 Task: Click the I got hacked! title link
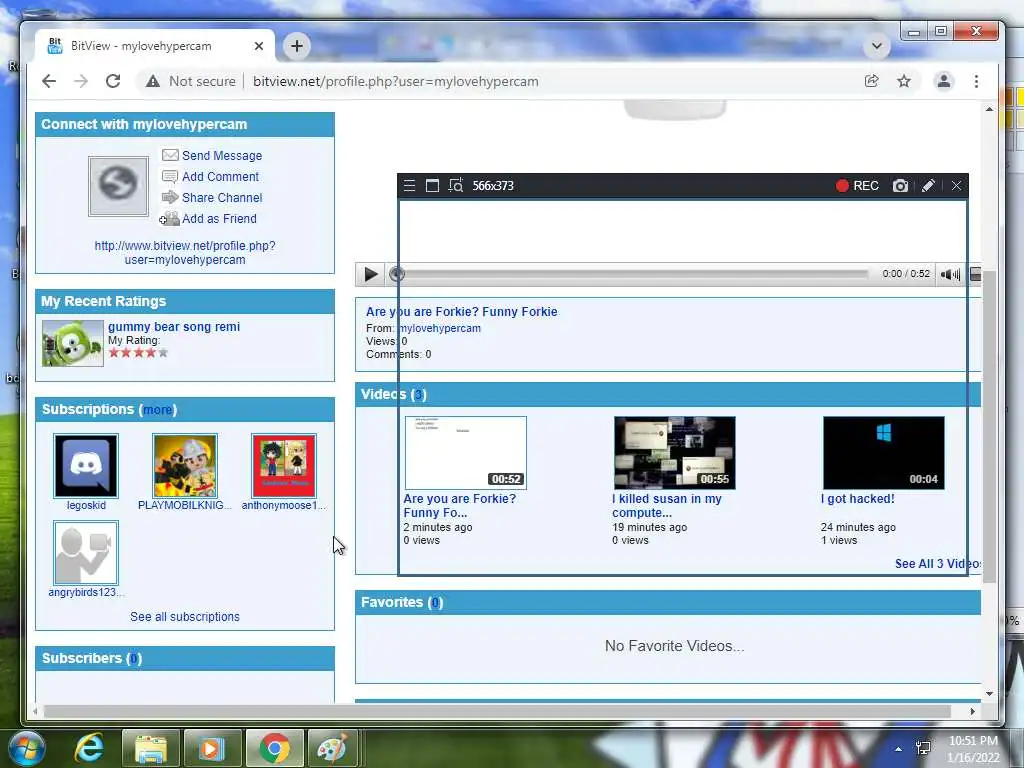point(857,499)
